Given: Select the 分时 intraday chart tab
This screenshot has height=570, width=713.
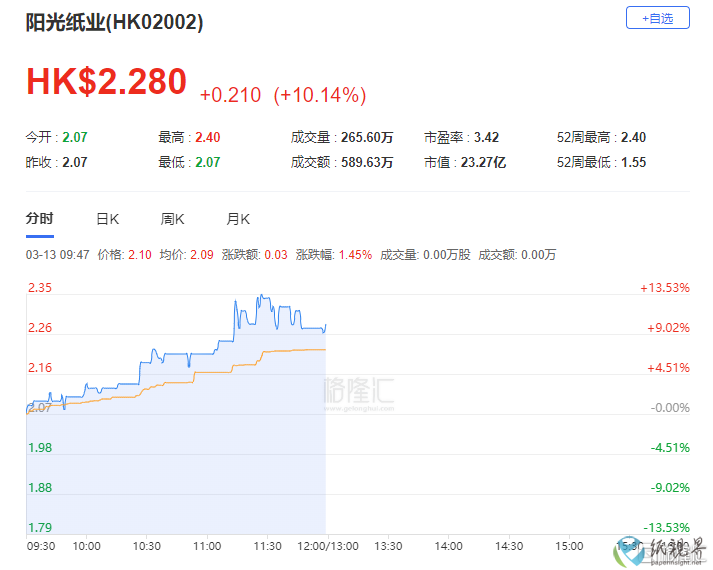Looking at the screenshot, I should pyautogui.click(x=40, y=219).
